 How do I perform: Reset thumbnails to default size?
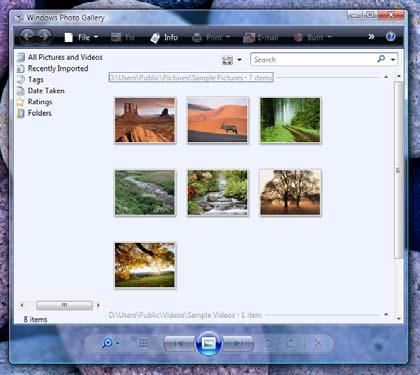[143, 343]
